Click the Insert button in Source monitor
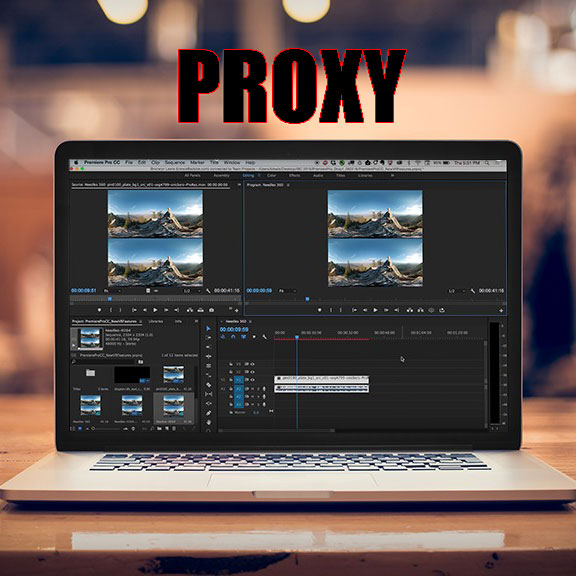This screenshot has height=576, width=576. click(x=190, y=310)
